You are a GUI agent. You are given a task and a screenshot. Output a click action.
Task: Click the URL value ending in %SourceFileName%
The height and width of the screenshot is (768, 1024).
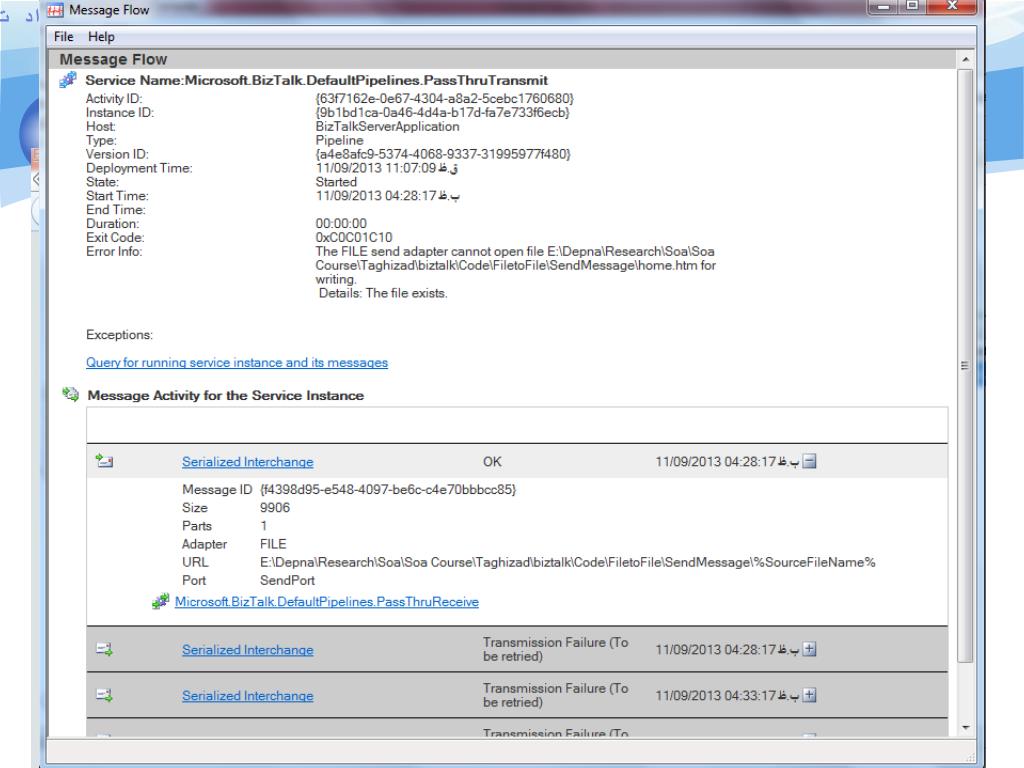(x=568, y=562)
